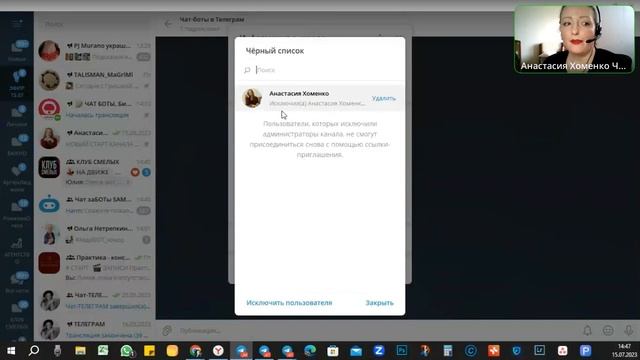Open the ЧАТ БОТЫ chat with red avatar
The image size is (640, 360).
(x=95, y=109)
